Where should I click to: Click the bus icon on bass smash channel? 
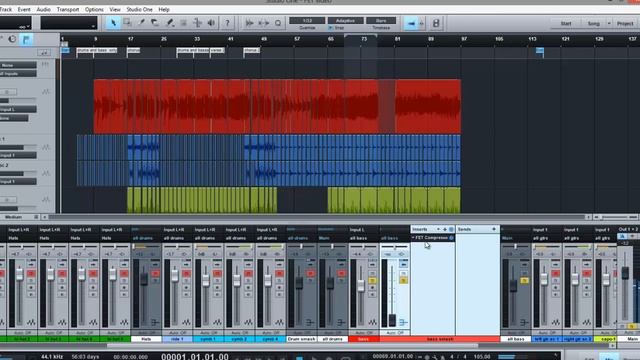pos(403,322)
